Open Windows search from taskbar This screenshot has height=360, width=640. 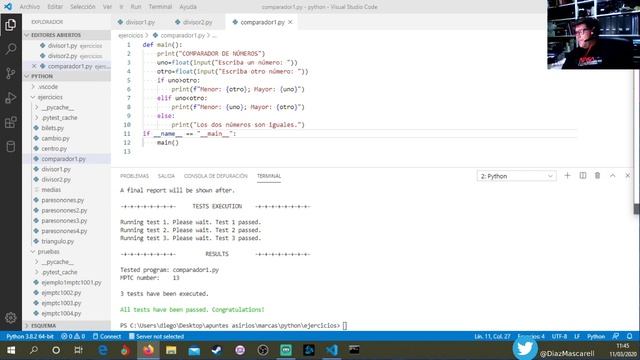(x=34, y=350)
